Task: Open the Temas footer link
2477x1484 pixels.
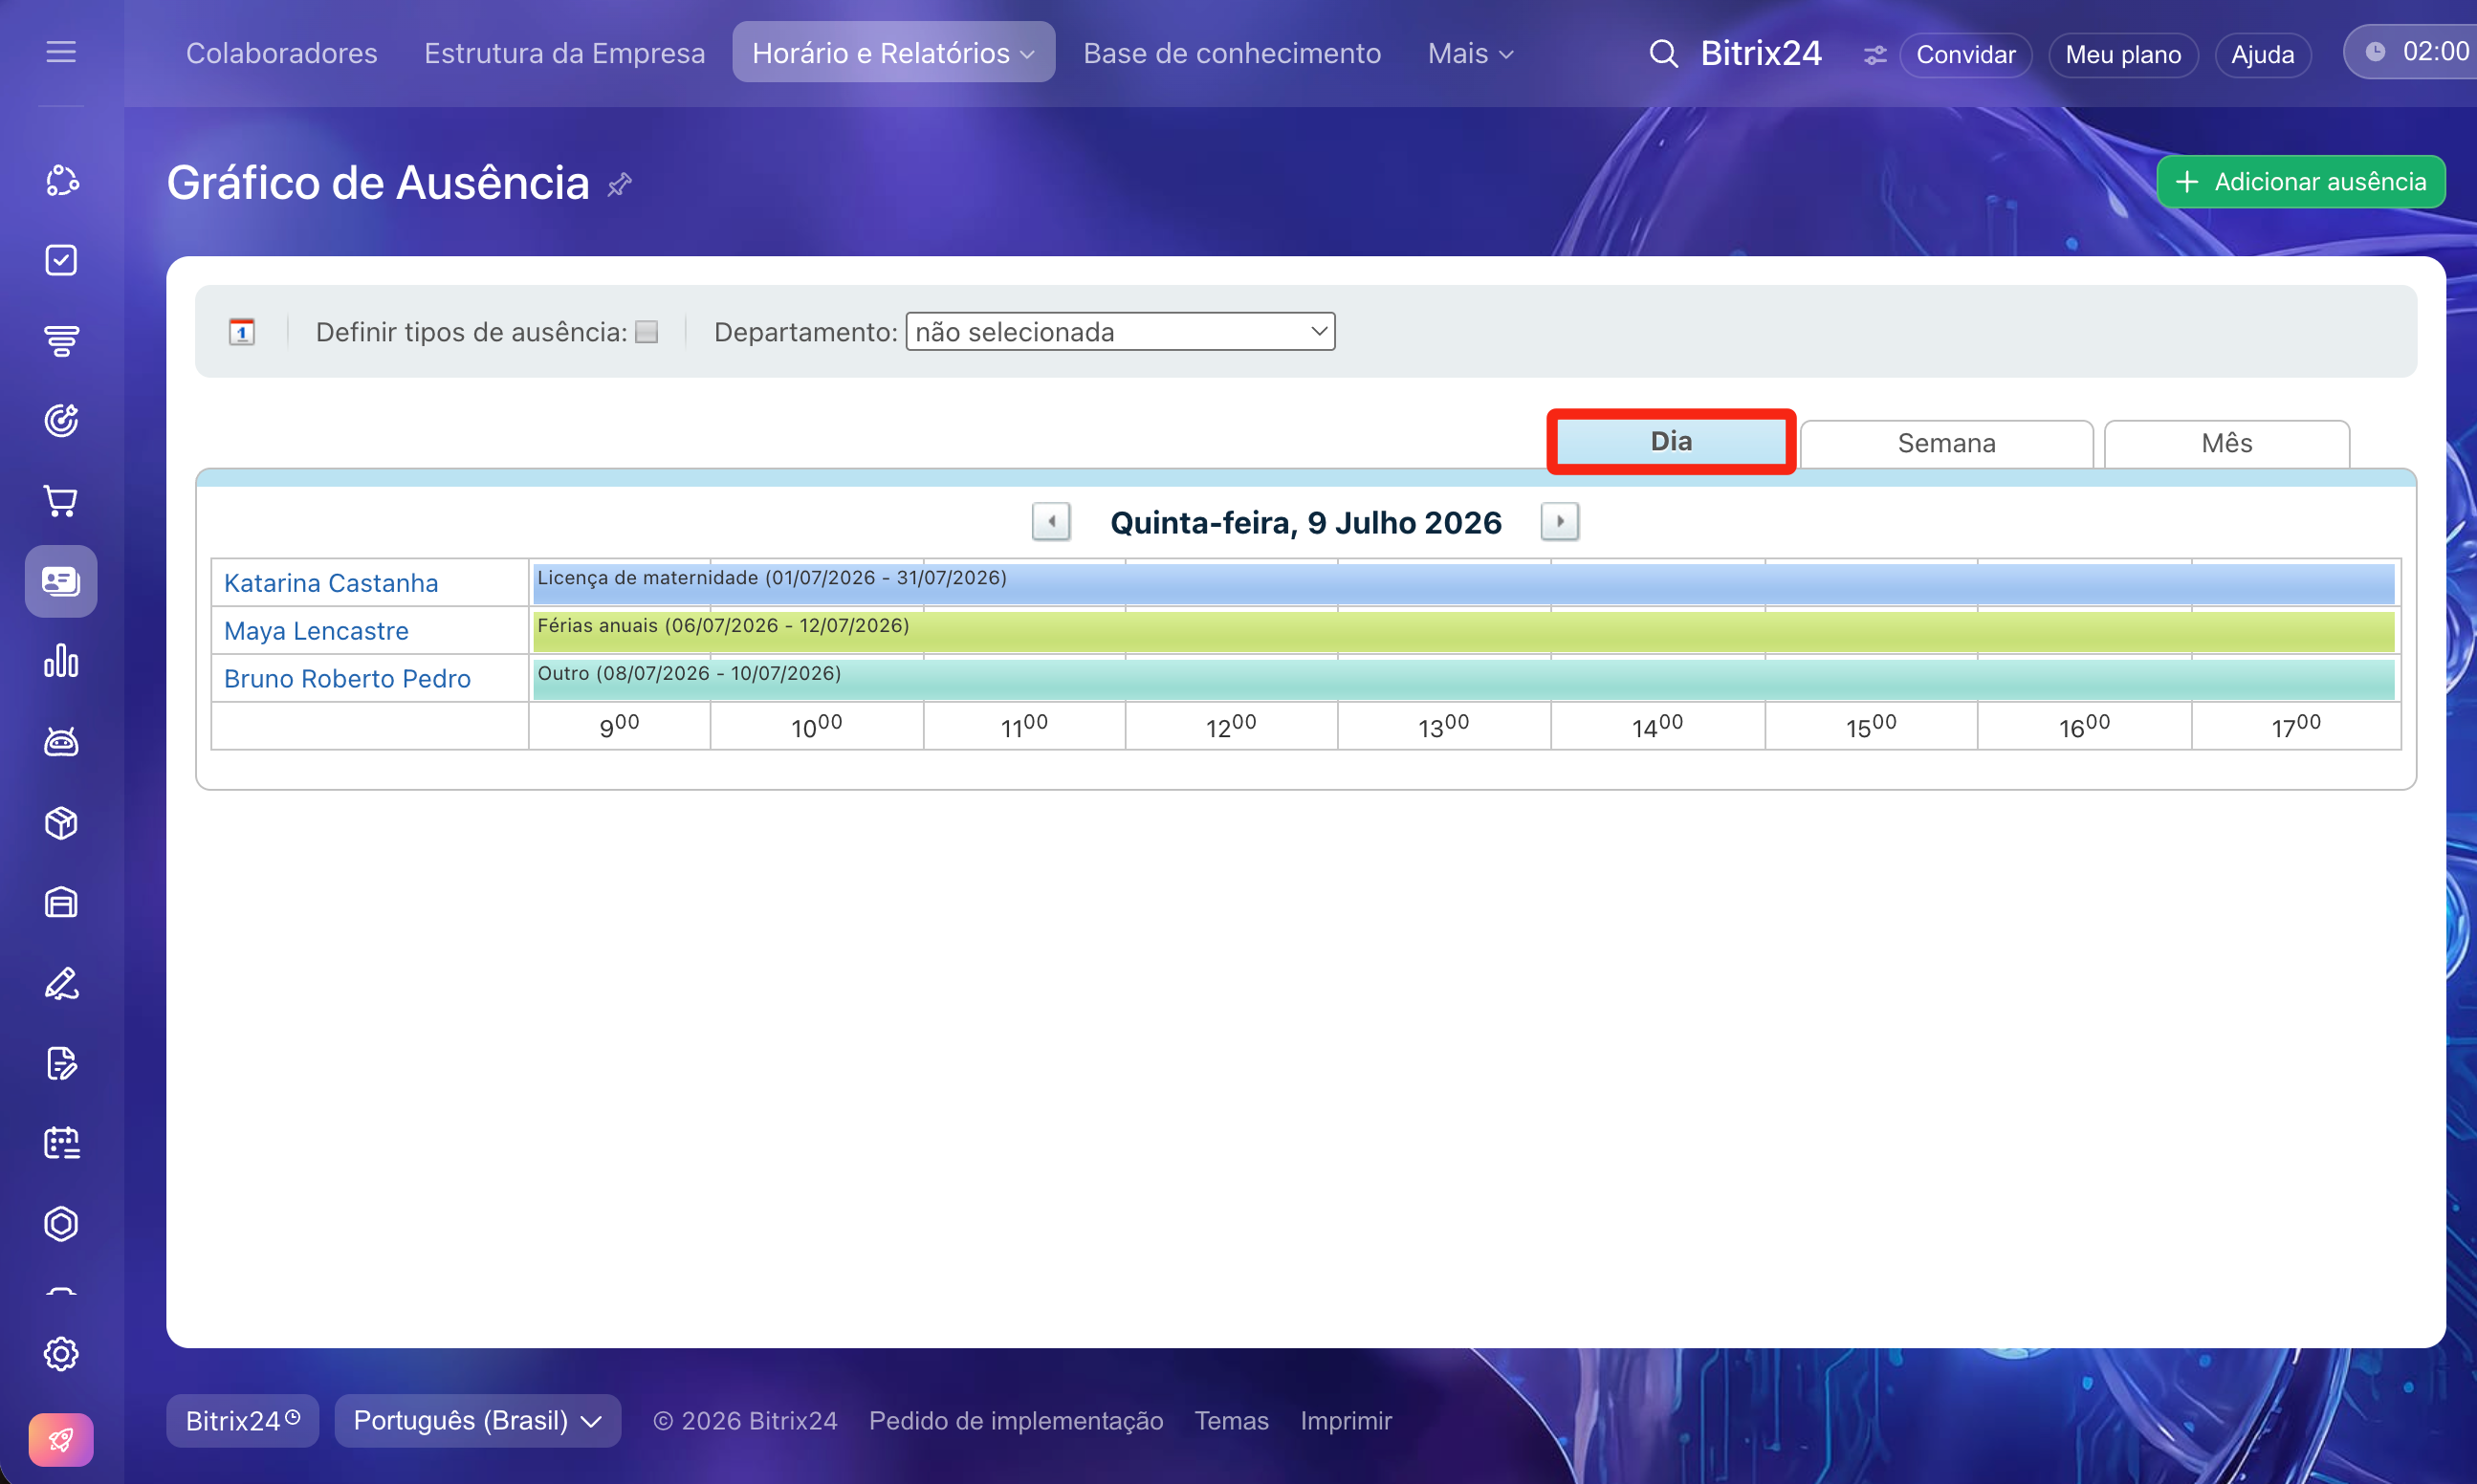Action: pos(1231,1421)
